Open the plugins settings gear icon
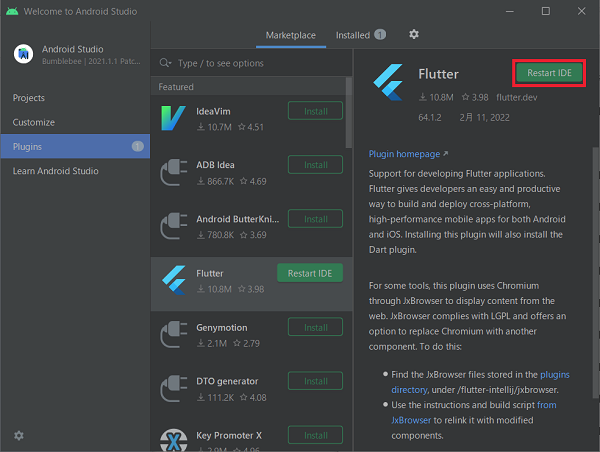 (414, 34)
